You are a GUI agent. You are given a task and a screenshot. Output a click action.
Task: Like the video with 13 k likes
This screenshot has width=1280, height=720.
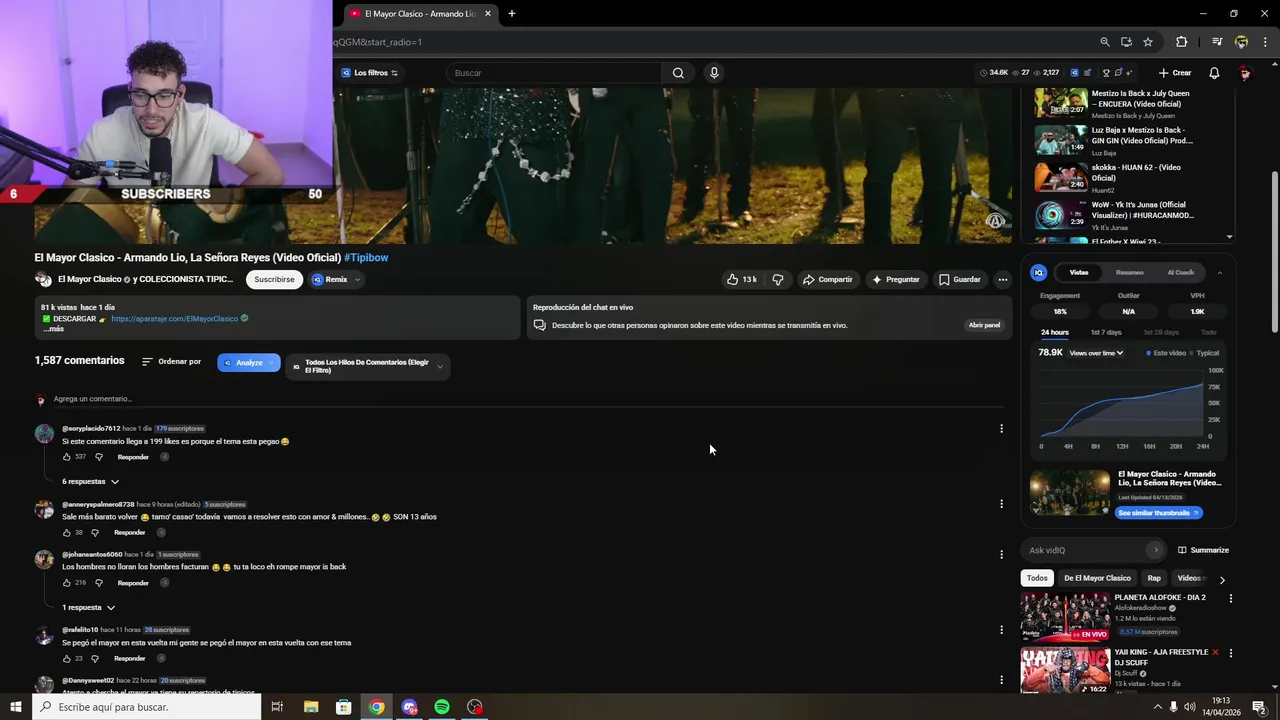741,280
